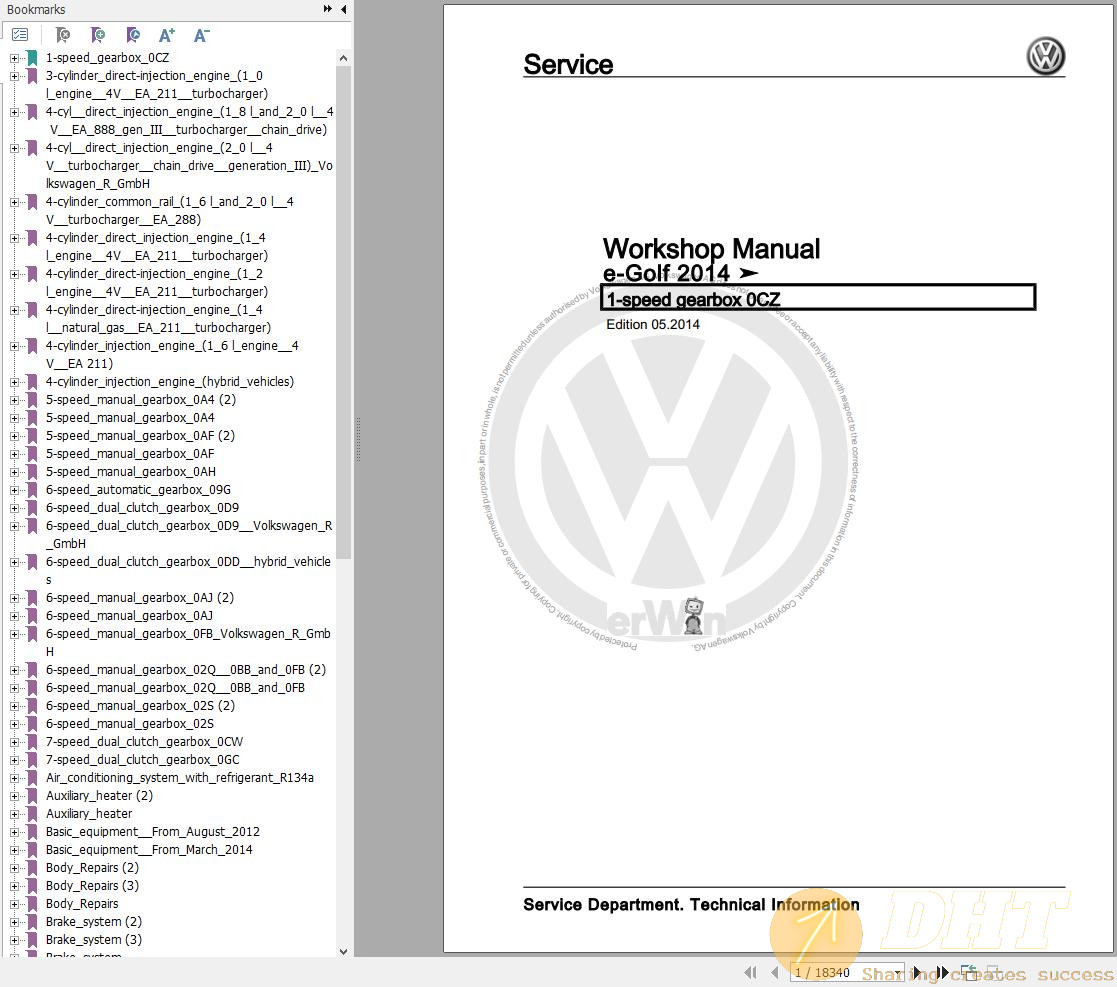Open 6-speed_manual_gearbox_0FB_Volkswagen_R_GmbH bookmark
The width and height of the screenshot is (1117, 987).
coord(188,642)
